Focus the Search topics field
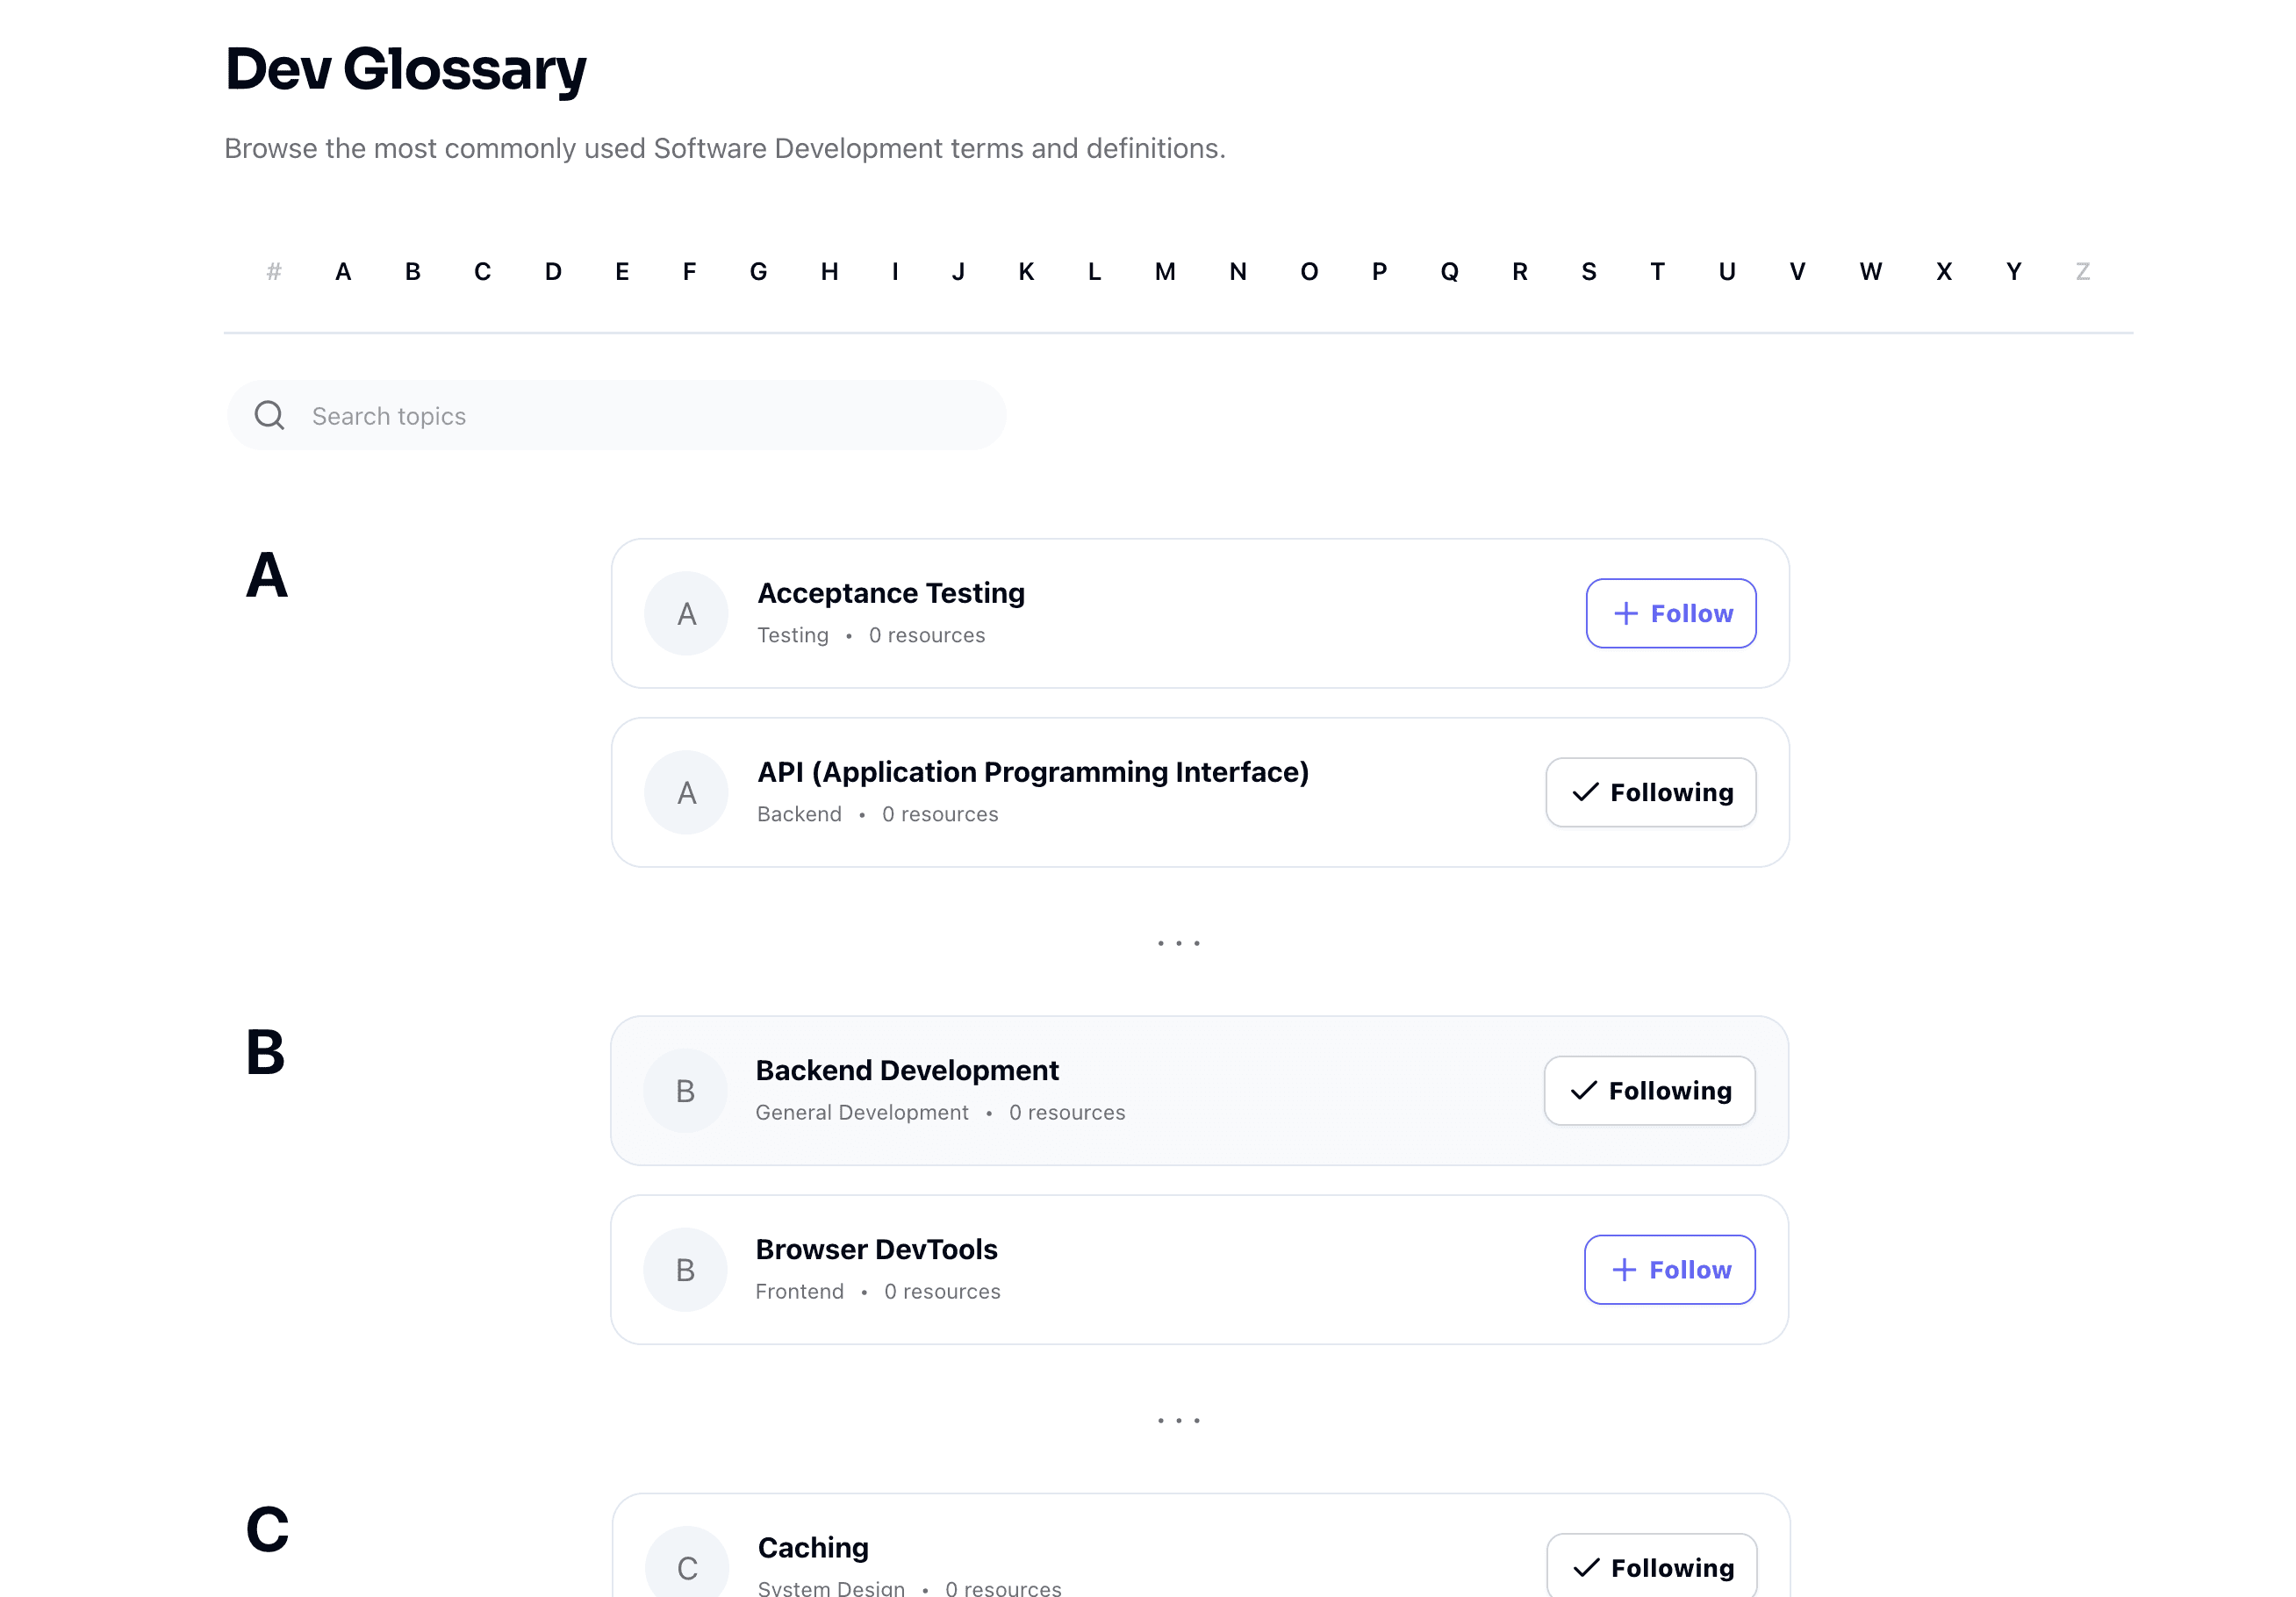The width and height of the screenshot is (2296, 1597). (x=640, y=415)
